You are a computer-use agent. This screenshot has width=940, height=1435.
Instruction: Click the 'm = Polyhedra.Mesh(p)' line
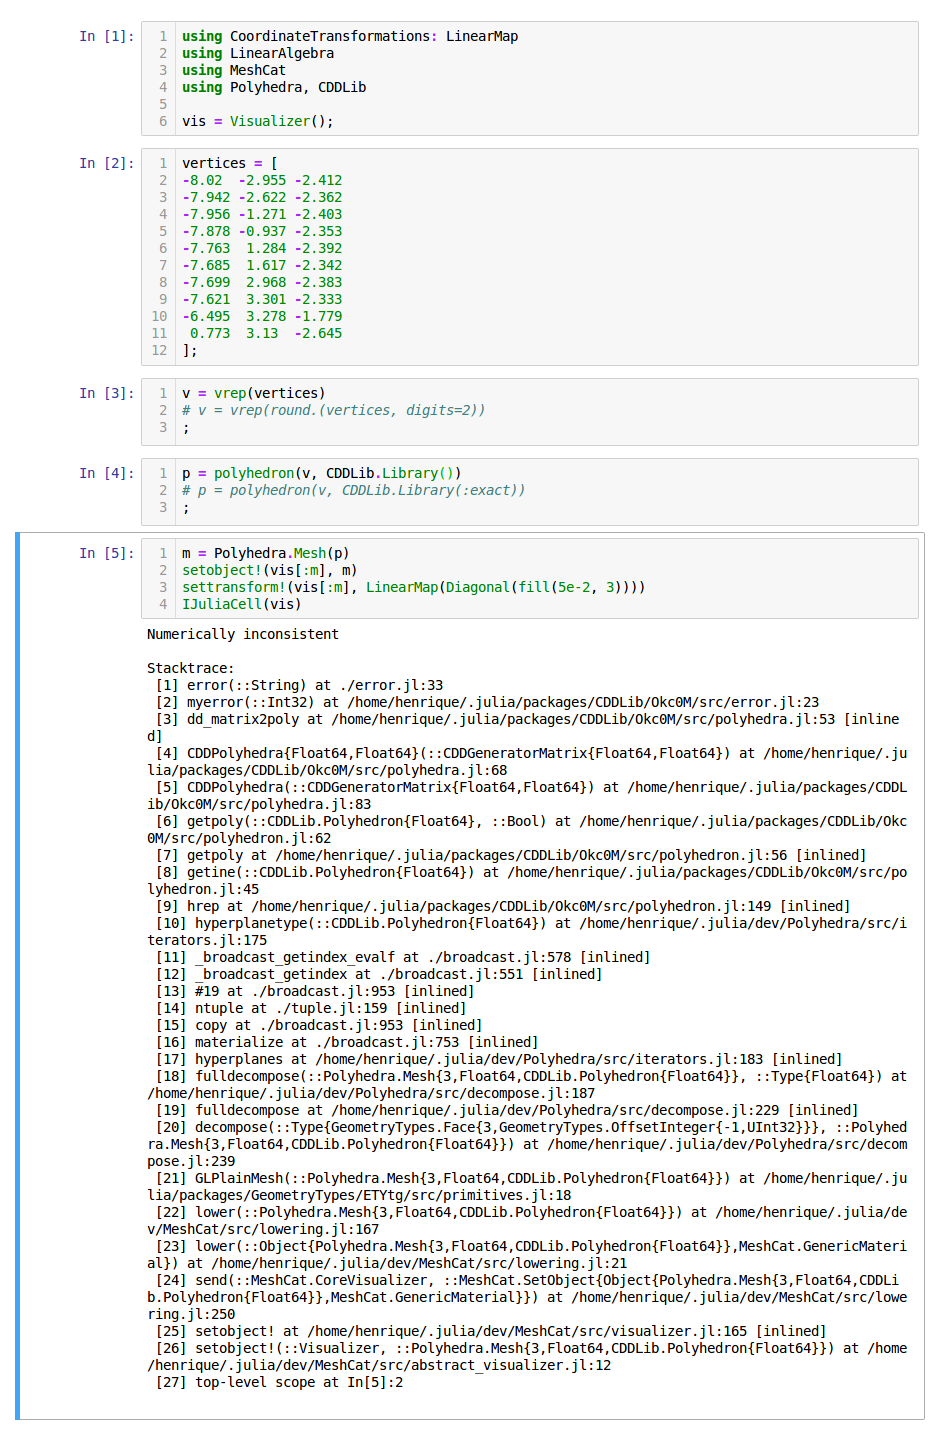(266, 553)
